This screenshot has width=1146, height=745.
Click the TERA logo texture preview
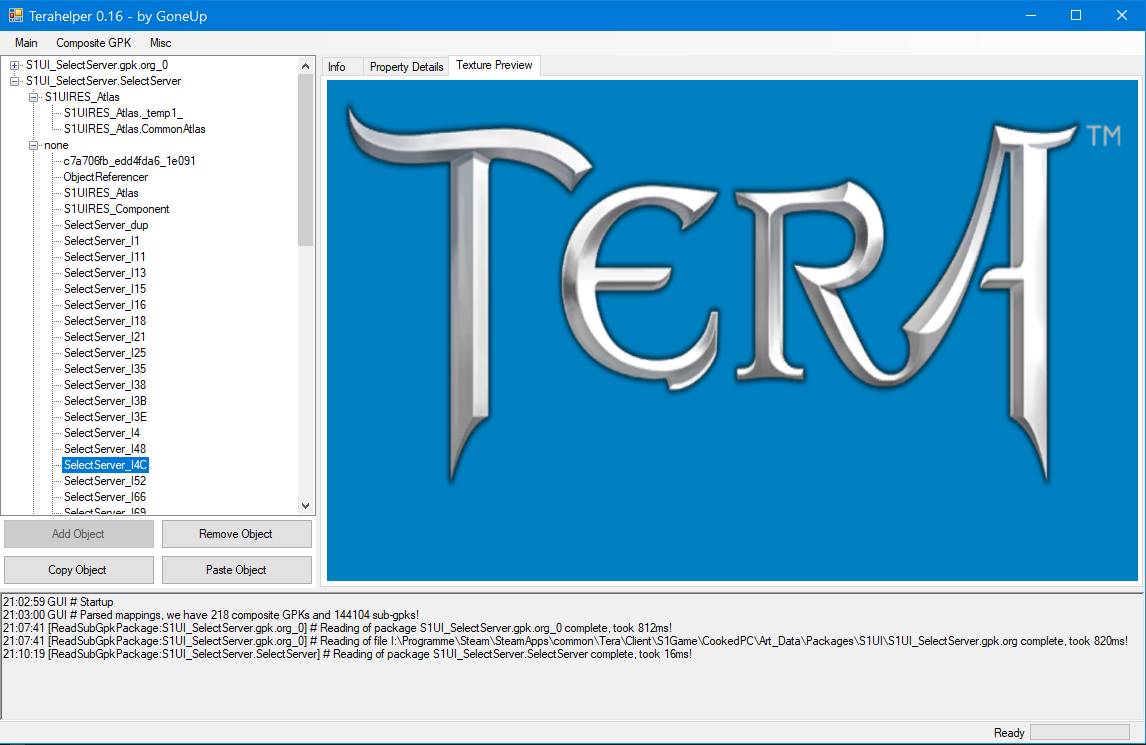(732, 330)
